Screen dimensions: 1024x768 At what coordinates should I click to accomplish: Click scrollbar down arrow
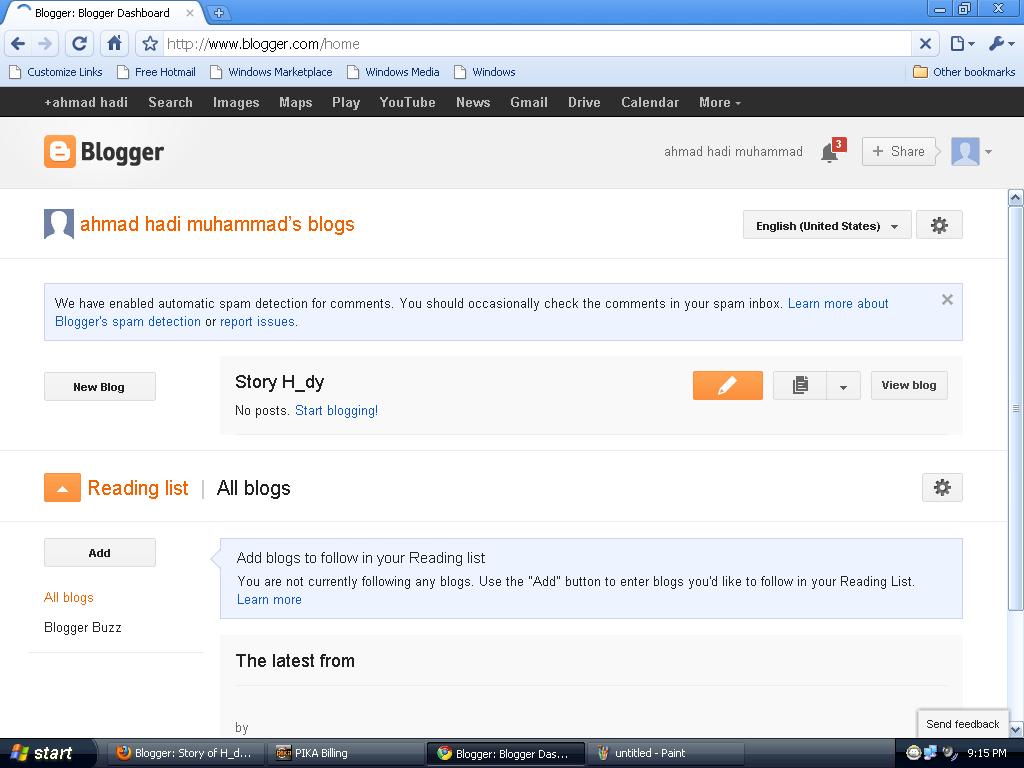tap(1016, 729)
